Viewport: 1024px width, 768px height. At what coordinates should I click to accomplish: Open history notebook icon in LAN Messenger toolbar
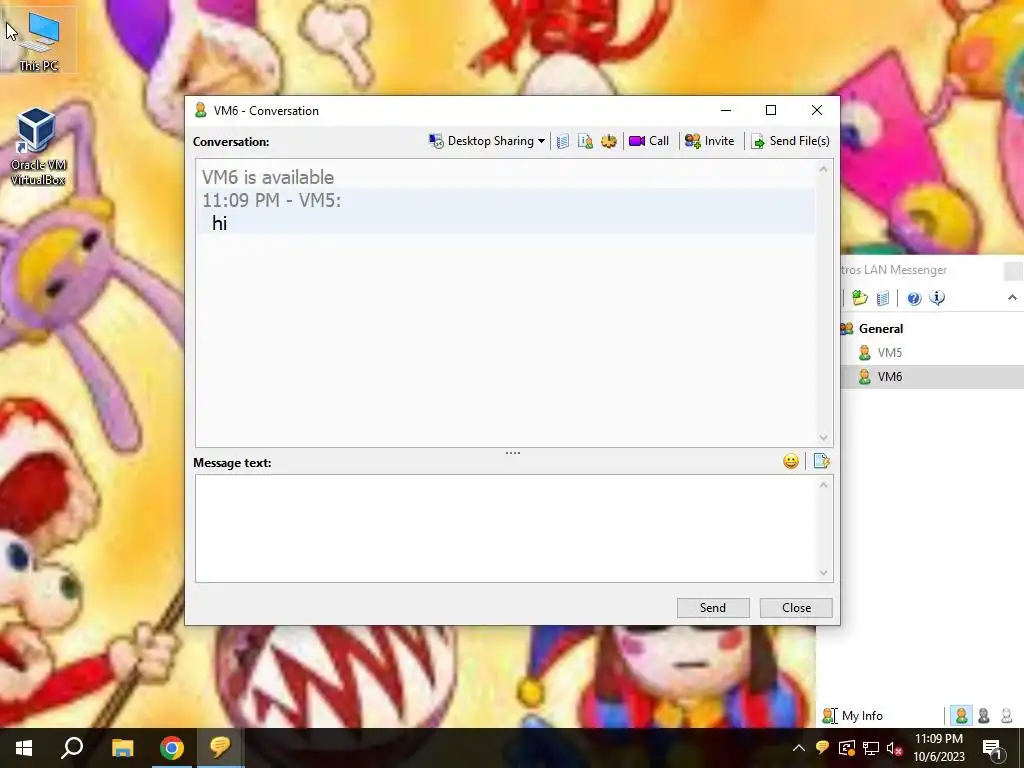(882, 298)
